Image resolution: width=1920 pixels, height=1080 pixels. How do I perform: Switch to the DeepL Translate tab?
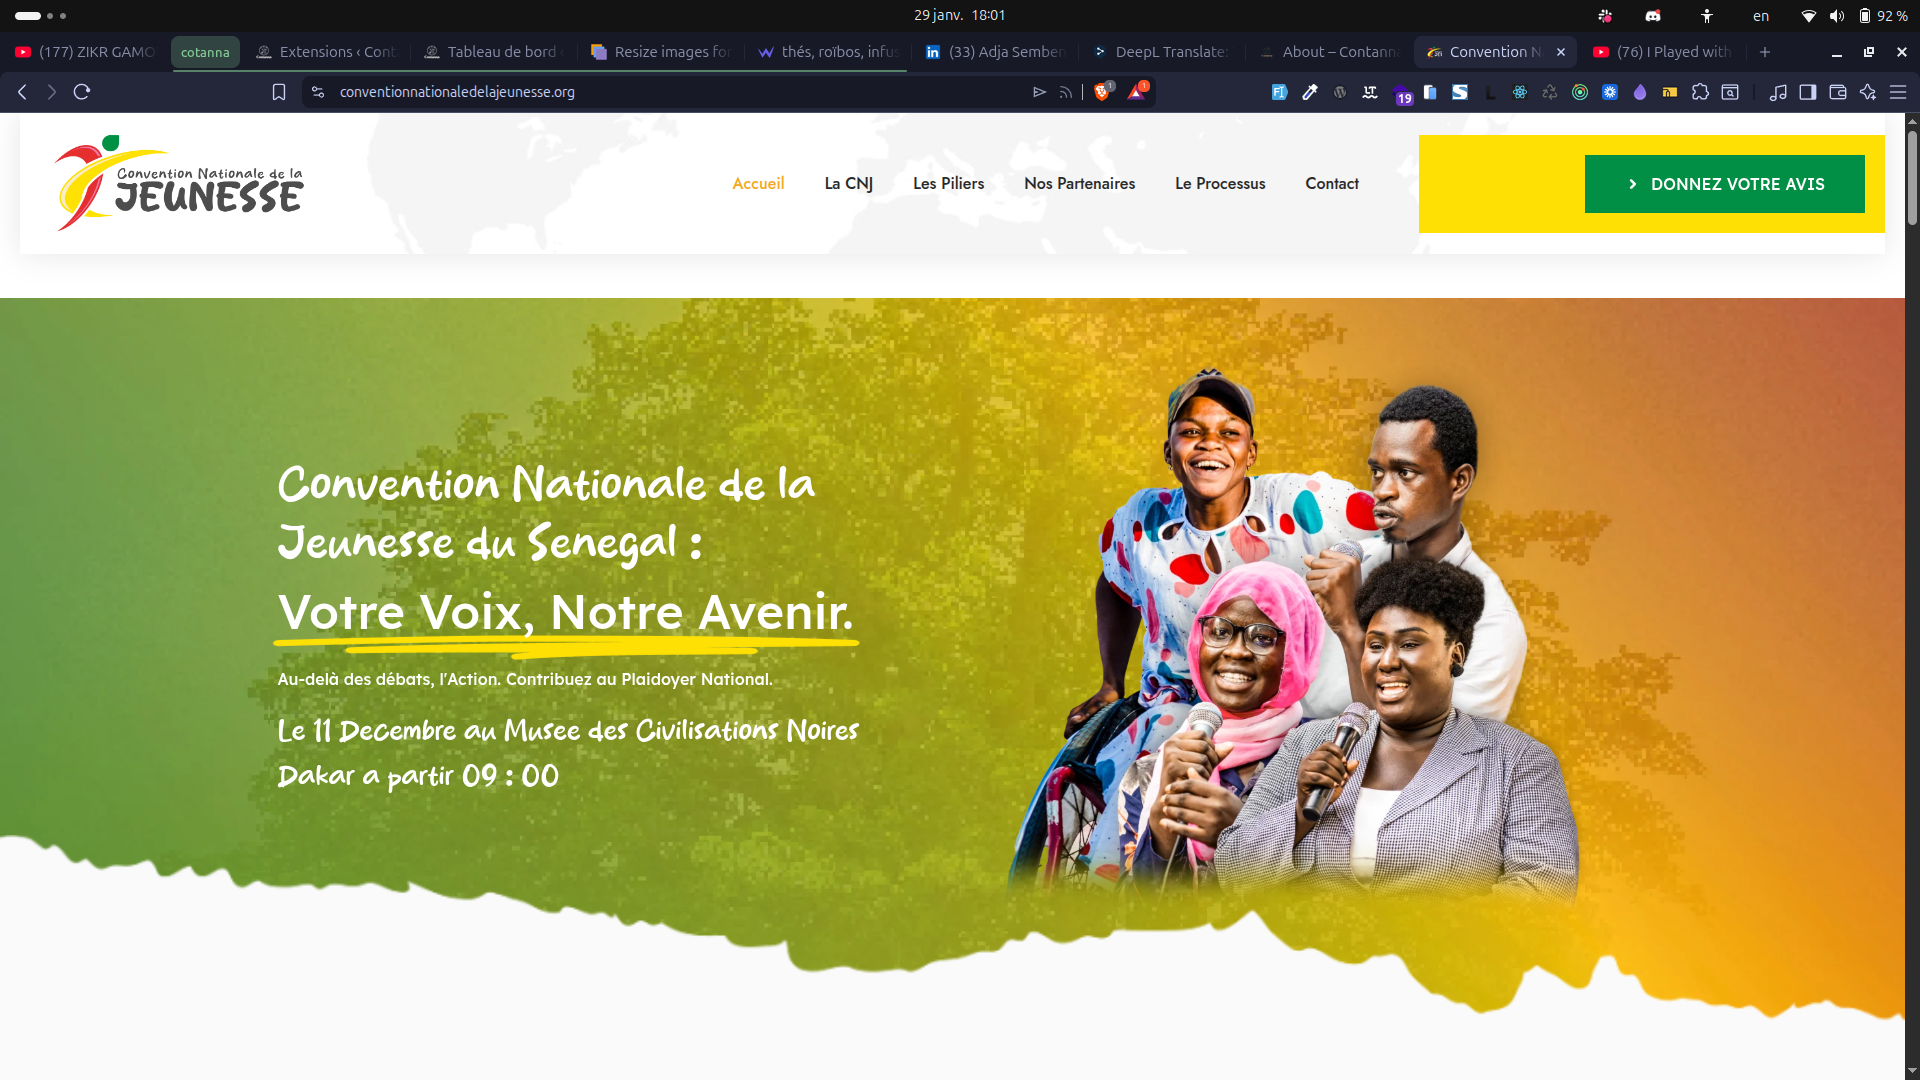point(1162,52)
